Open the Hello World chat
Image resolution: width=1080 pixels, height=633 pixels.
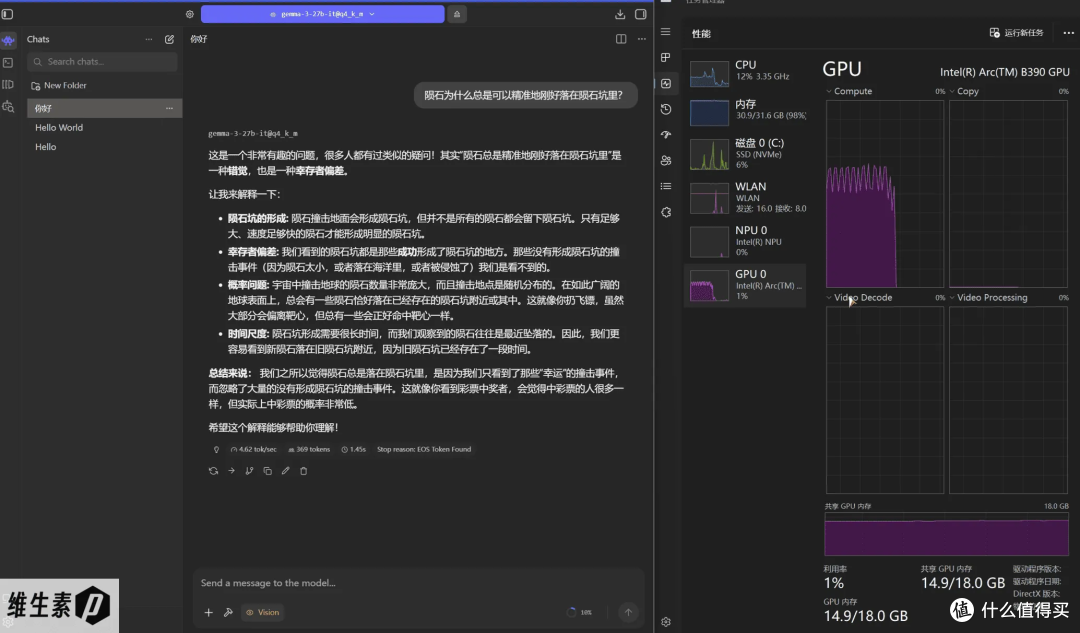point(59,127)
